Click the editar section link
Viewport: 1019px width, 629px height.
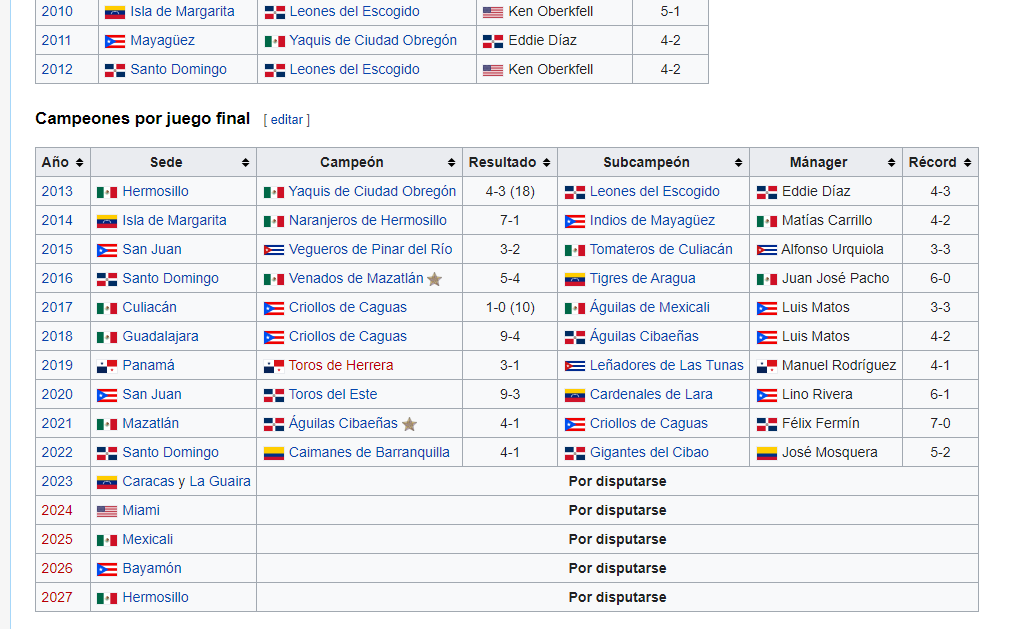pyautogui.click(x=287, y=120)
